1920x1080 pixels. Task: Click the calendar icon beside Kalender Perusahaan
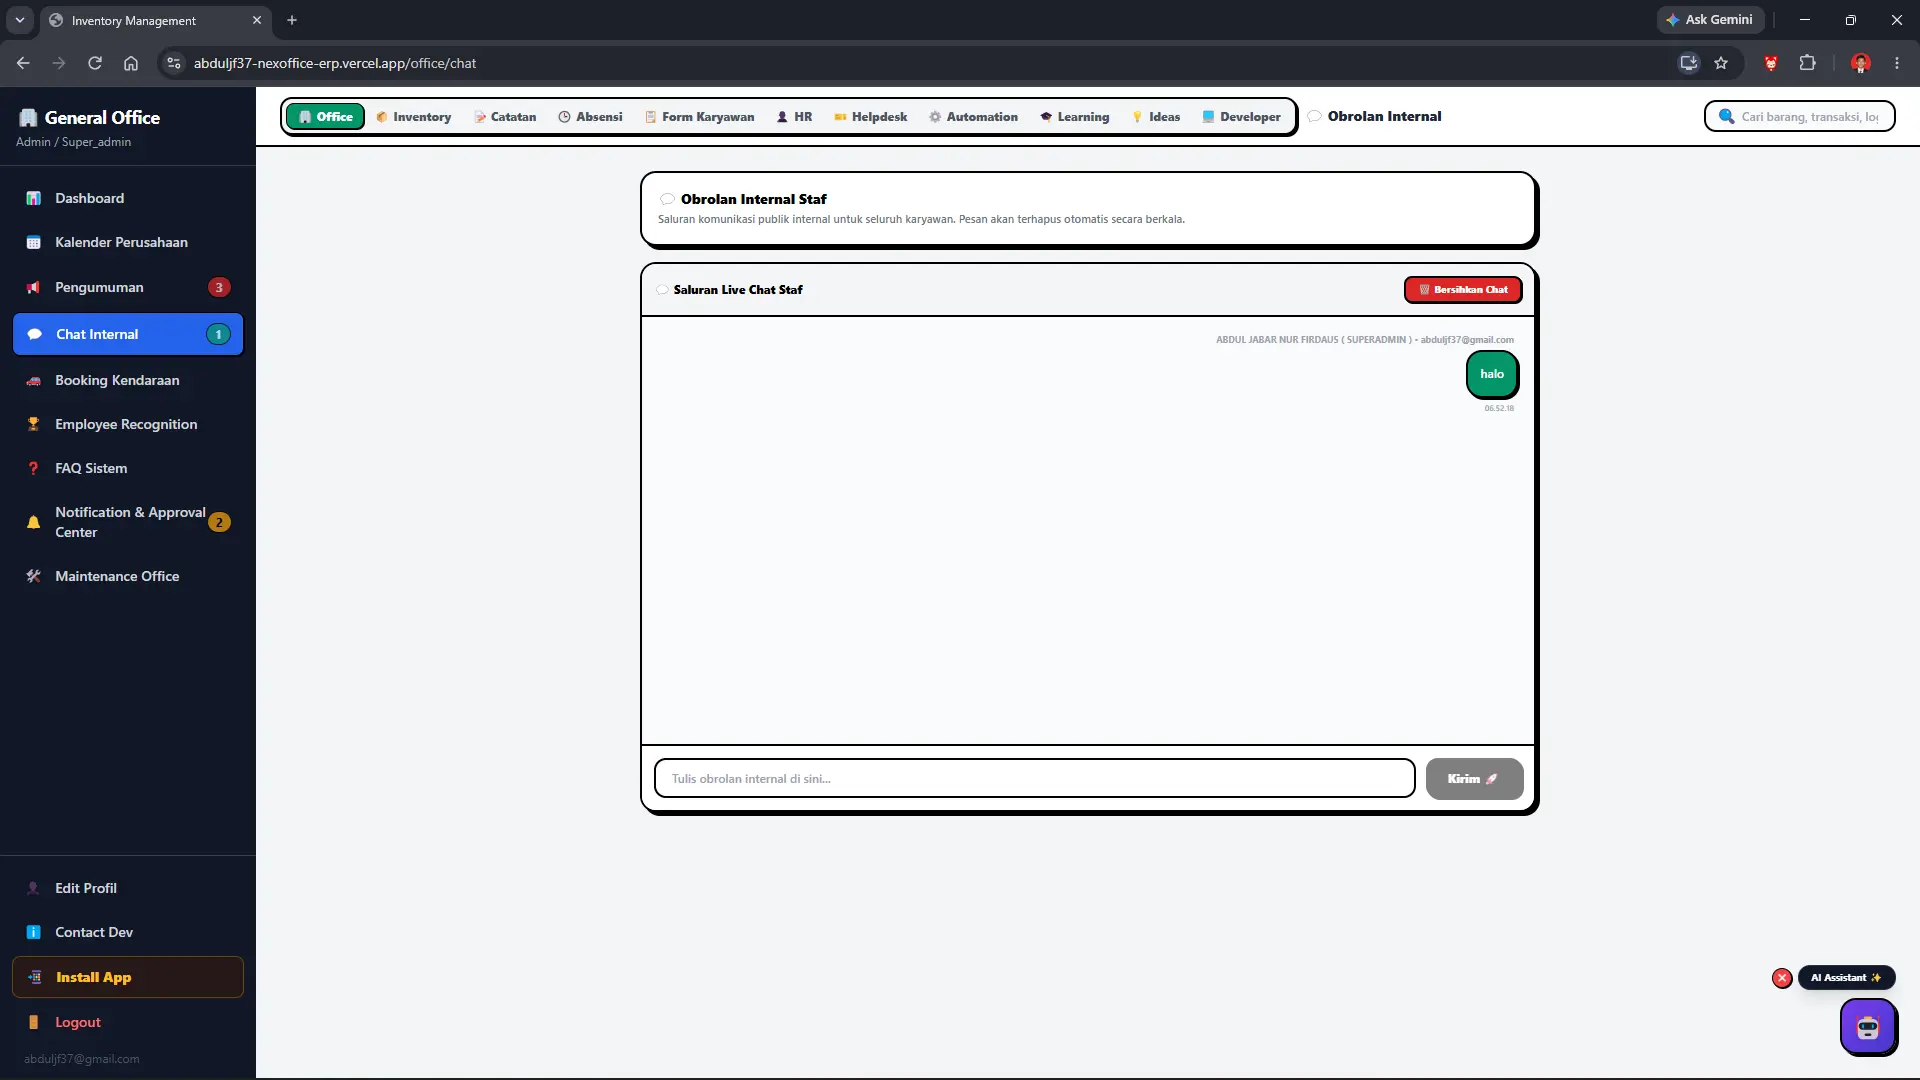[33, 242]
